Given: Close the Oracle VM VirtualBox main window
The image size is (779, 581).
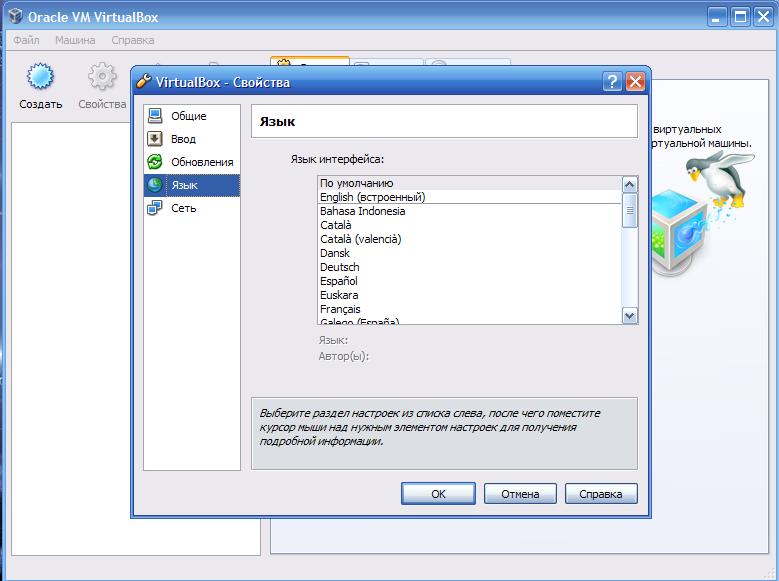Looking at the screenshot, I should coord(764,17).
